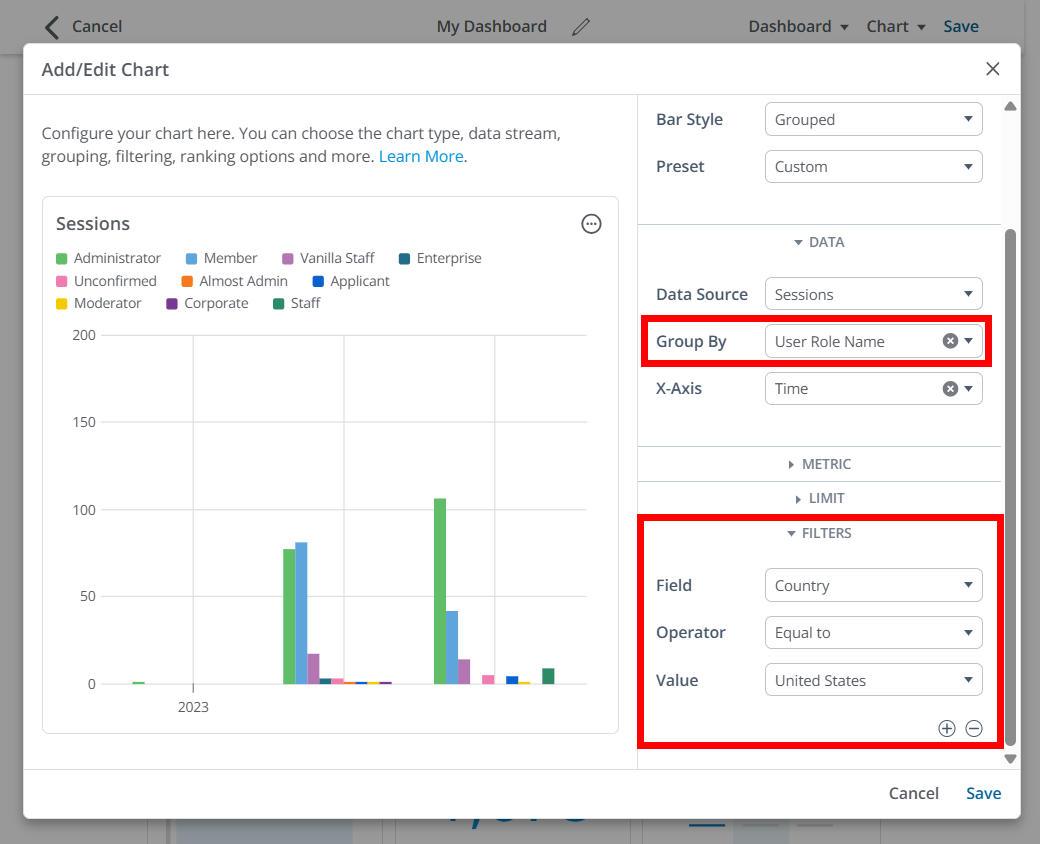
Task: Open the filter Operator dropdown
Action: click(x=874, y=632)
